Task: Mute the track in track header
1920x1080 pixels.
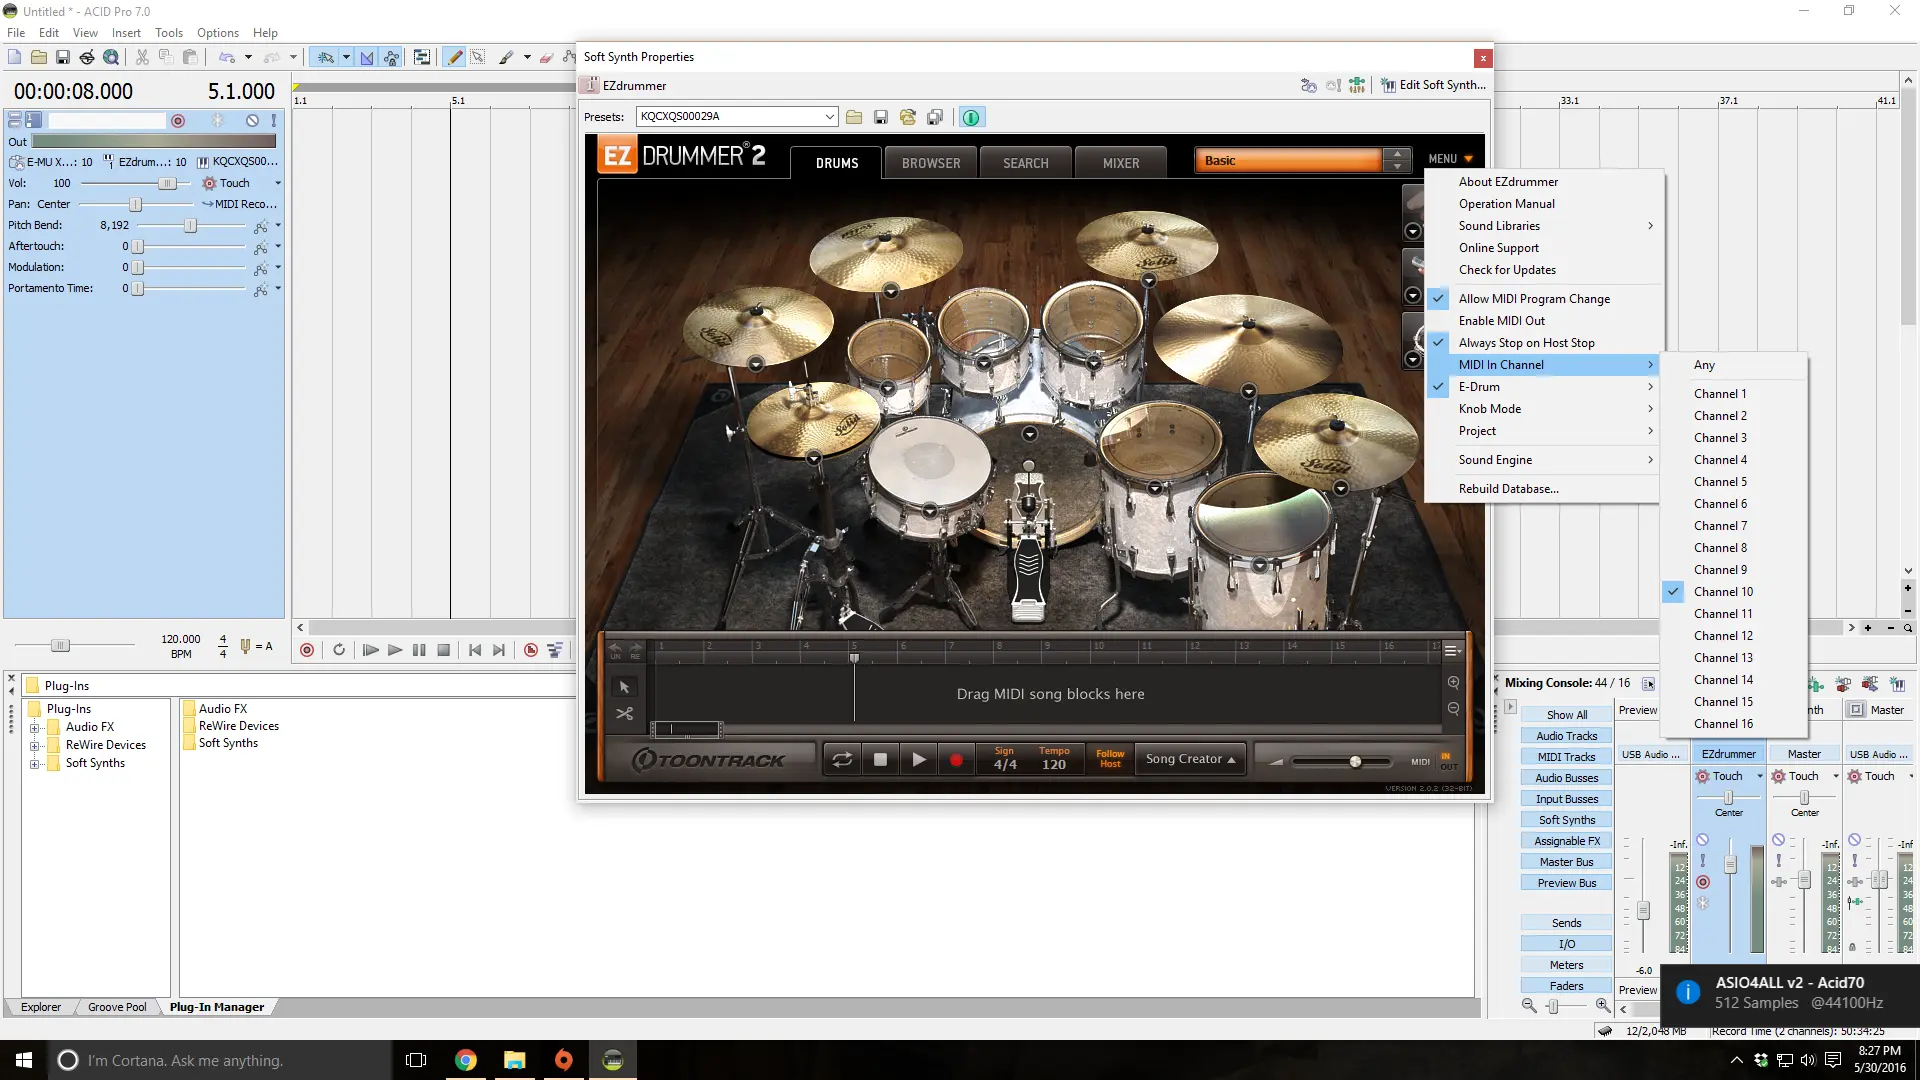Action: [x=252, y=120]
